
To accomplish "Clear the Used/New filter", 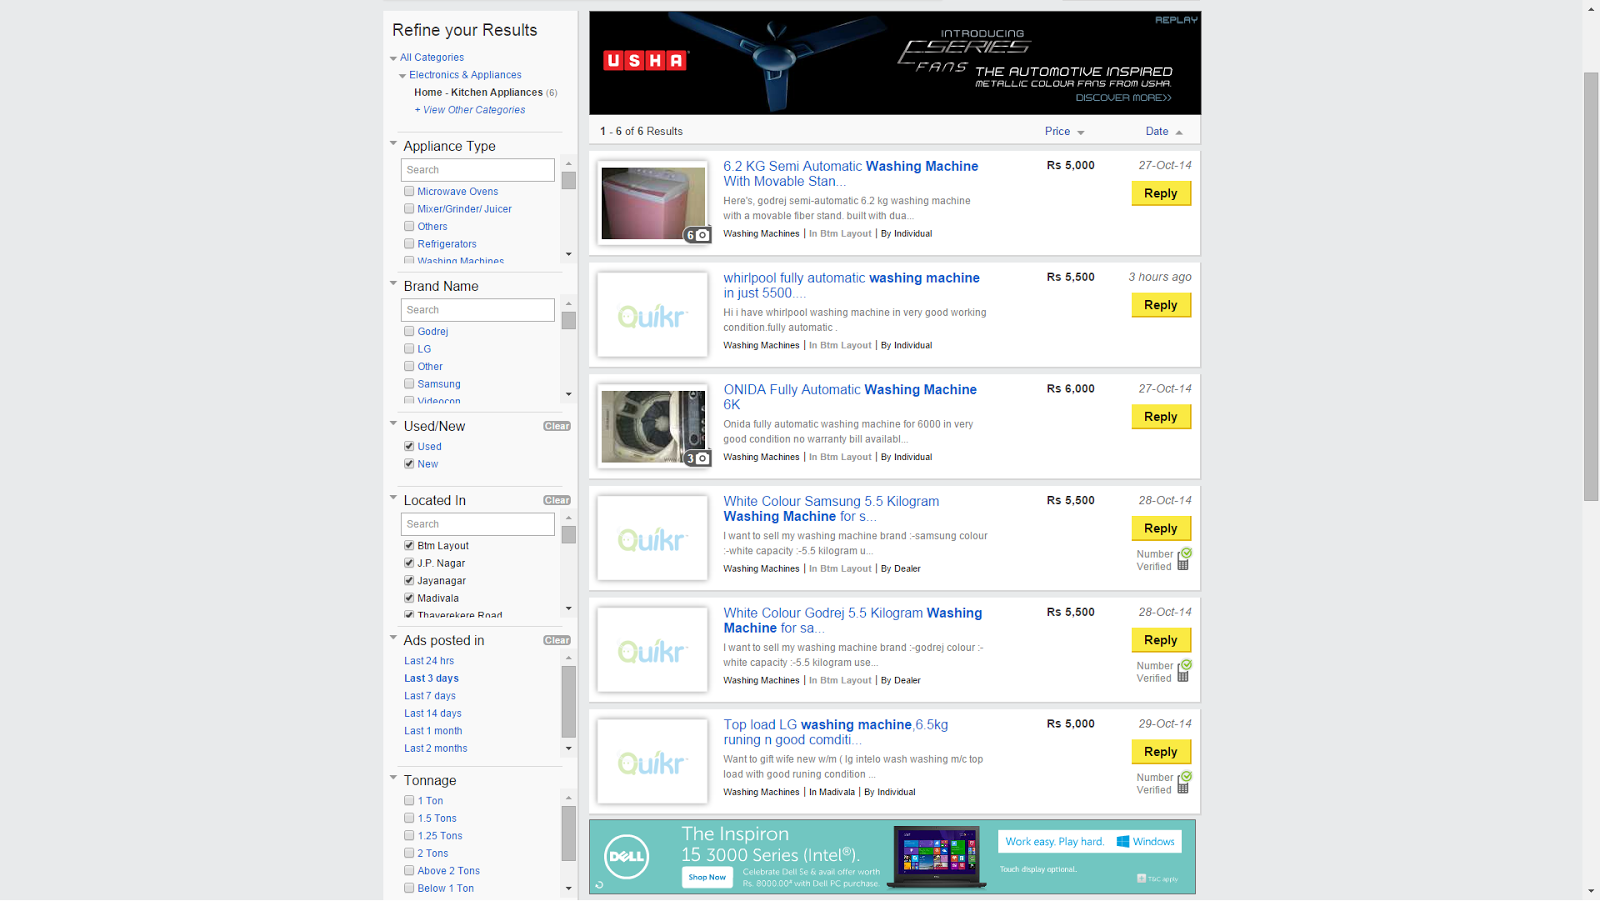I will point(557,426).
